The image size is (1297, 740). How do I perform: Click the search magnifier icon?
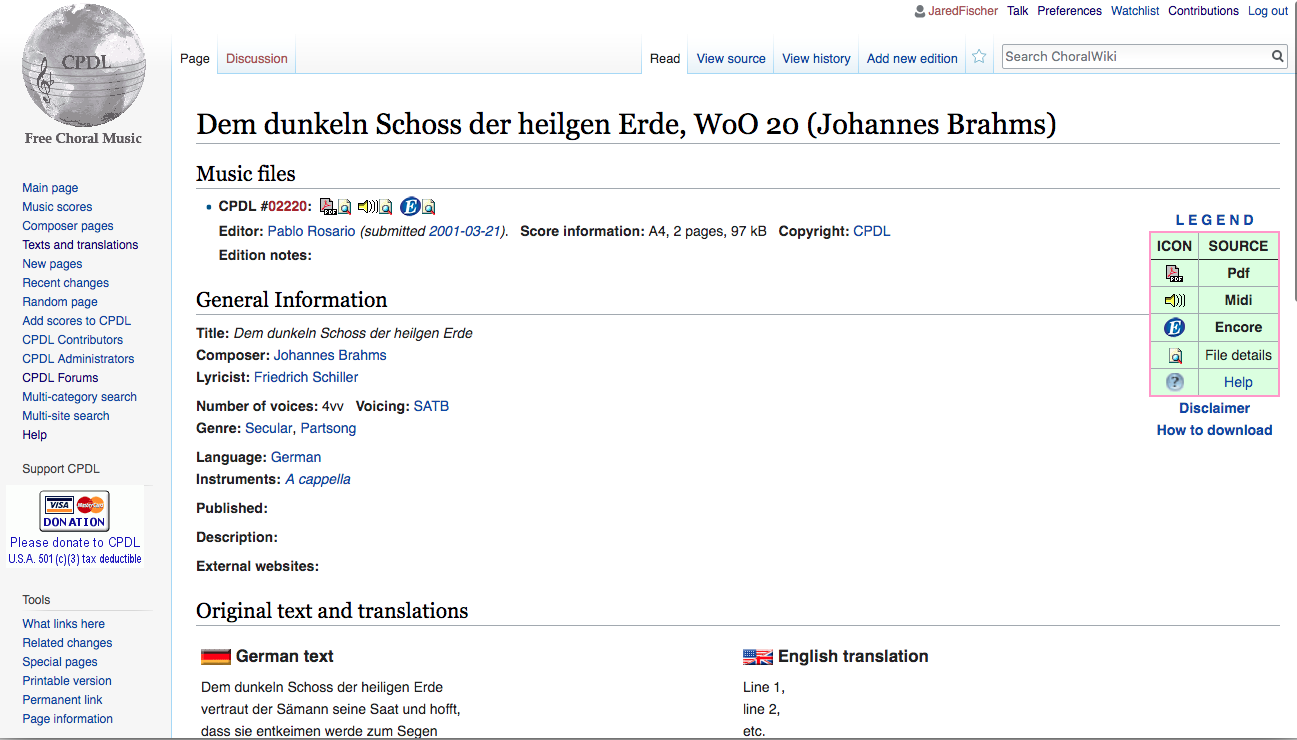[1277, 57]
